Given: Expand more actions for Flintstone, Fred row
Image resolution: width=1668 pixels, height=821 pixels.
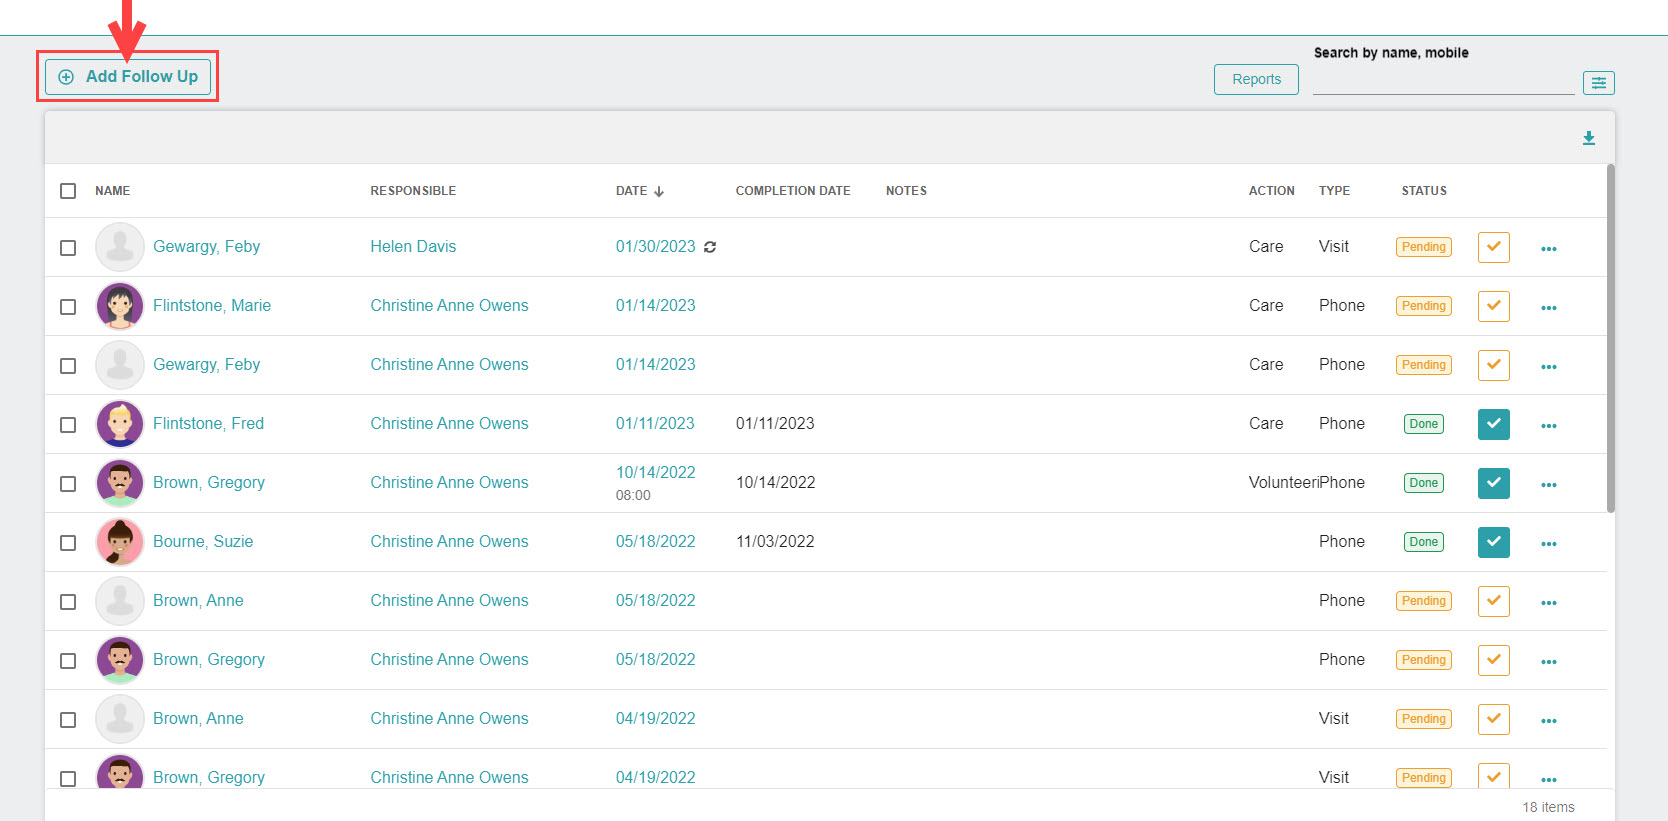Looking at the screenshot, I should coord(1548,425).
